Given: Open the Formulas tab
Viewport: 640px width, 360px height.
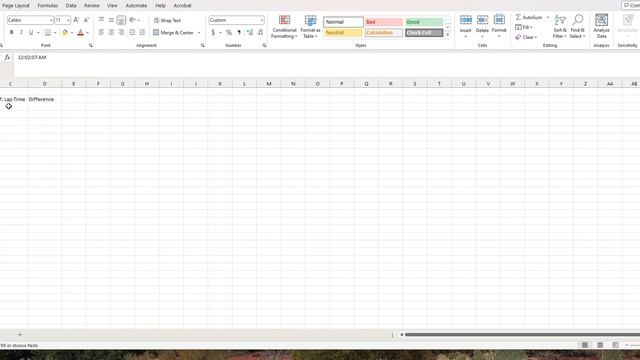Looking at the screenshot, I should click(48, 6).
